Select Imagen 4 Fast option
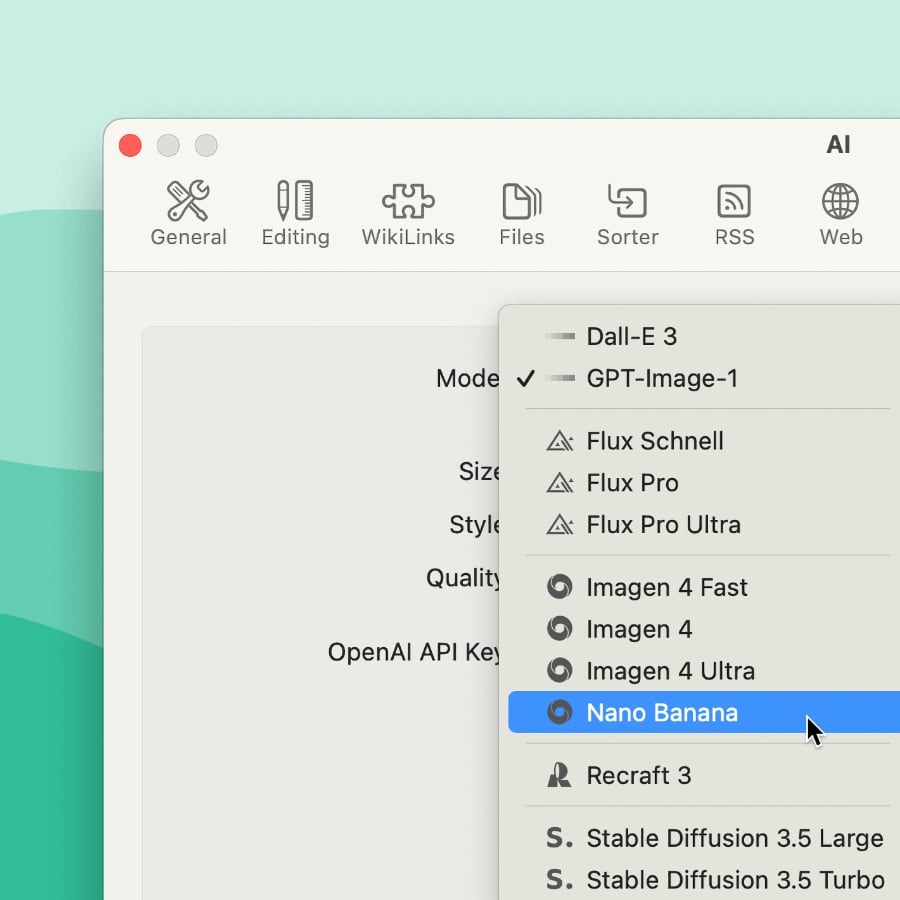Viewport: 900px width, 900px height. [x=667, y=587]
